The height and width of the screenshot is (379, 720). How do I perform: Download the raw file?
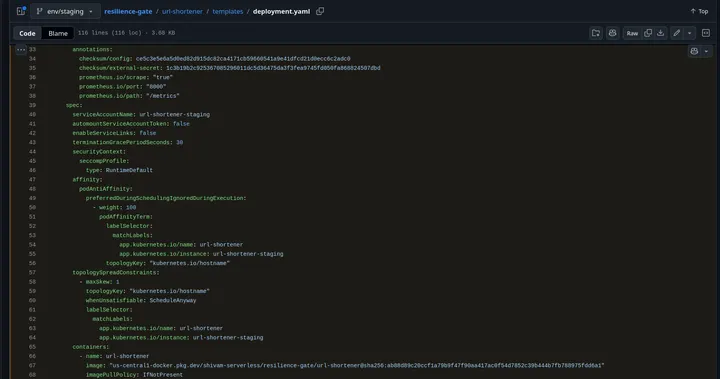coord(660,33)
